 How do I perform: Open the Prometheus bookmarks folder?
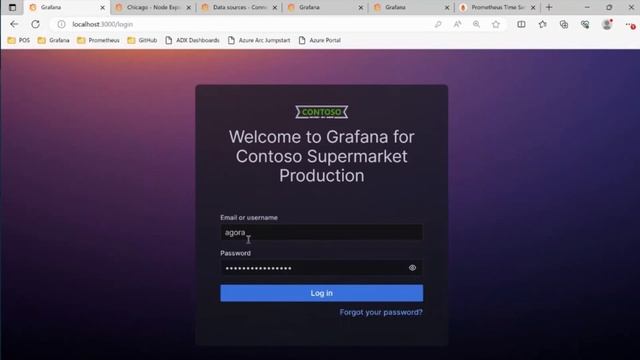pos(98,40)
